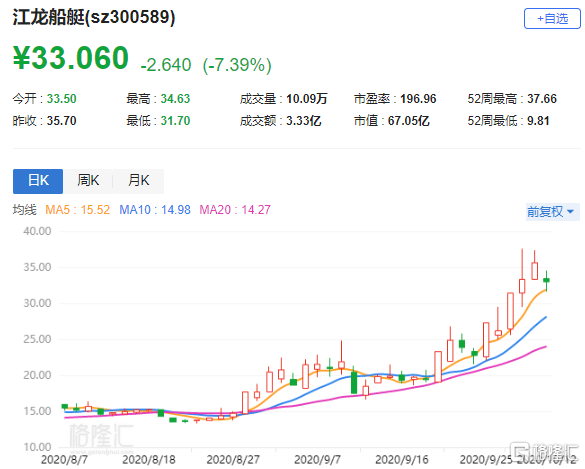The height and width of the screenshot is (469, 585).
Task: Click the large green candlestick below 20.00
Action: 354,382
